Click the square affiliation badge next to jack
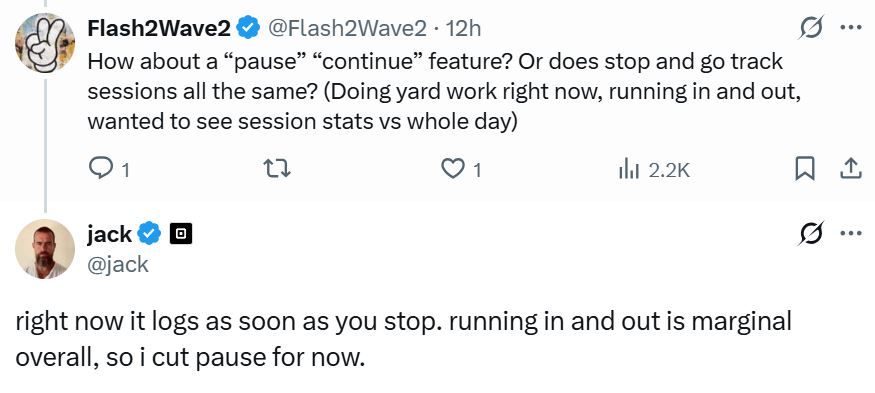Image resolution: width=875 pixels, height=393 pixels. pyautogui.click(x=180, y=234)
